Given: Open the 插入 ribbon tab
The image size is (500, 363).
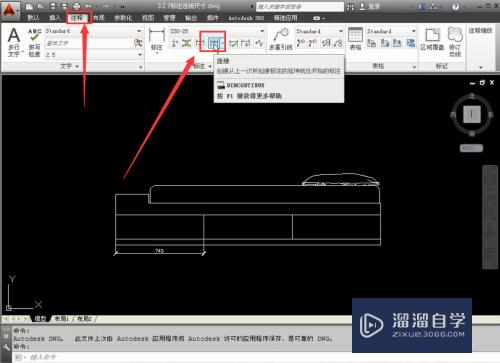Looking at the screenshot, I should (55, 18).
